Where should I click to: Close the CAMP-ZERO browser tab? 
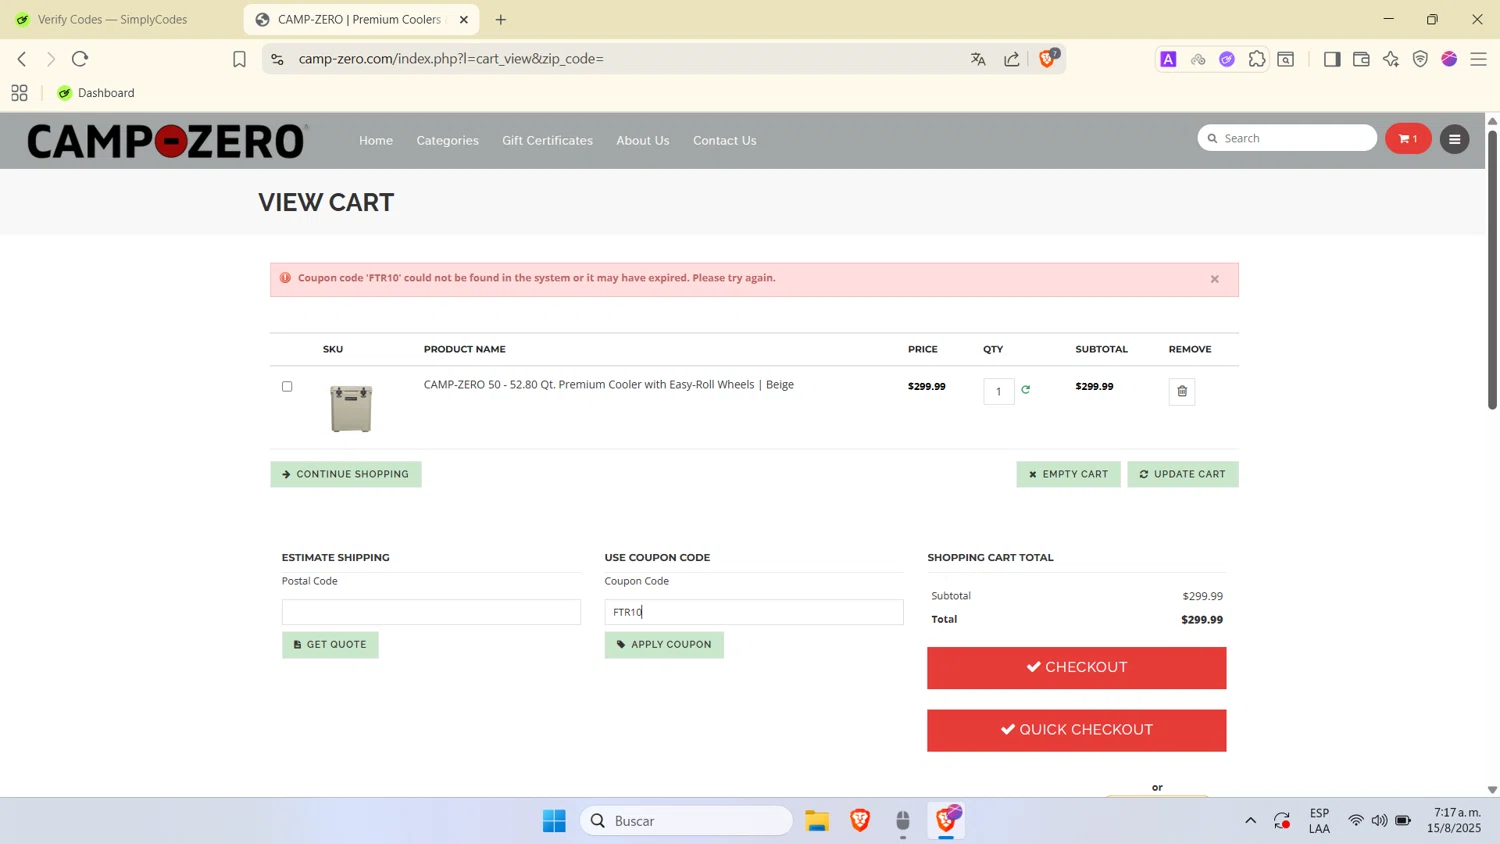click(x=464, y=19)
